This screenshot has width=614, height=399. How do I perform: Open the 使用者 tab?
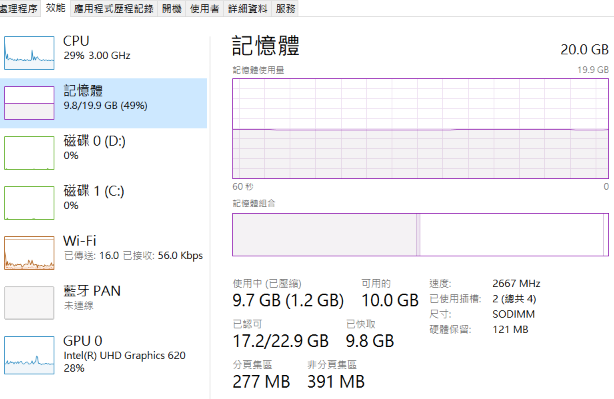[x=204, y=9]
